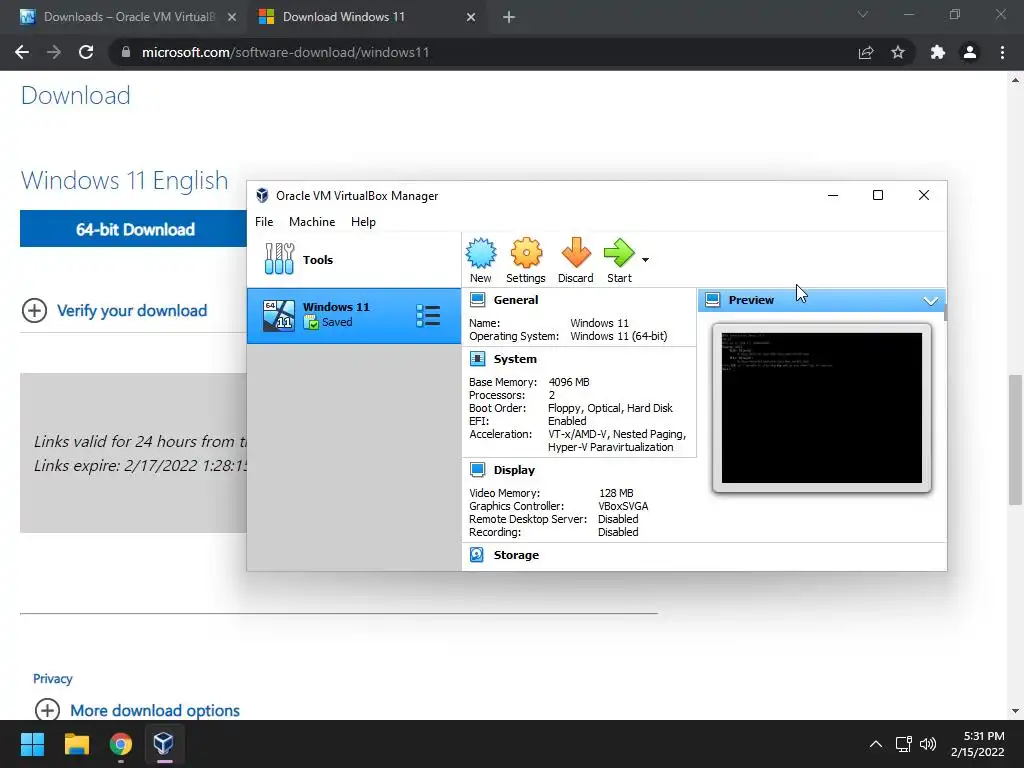This screenshot has width=1024, height=768.
Task: Click the page scroll up arrow
Action: 1015,80
